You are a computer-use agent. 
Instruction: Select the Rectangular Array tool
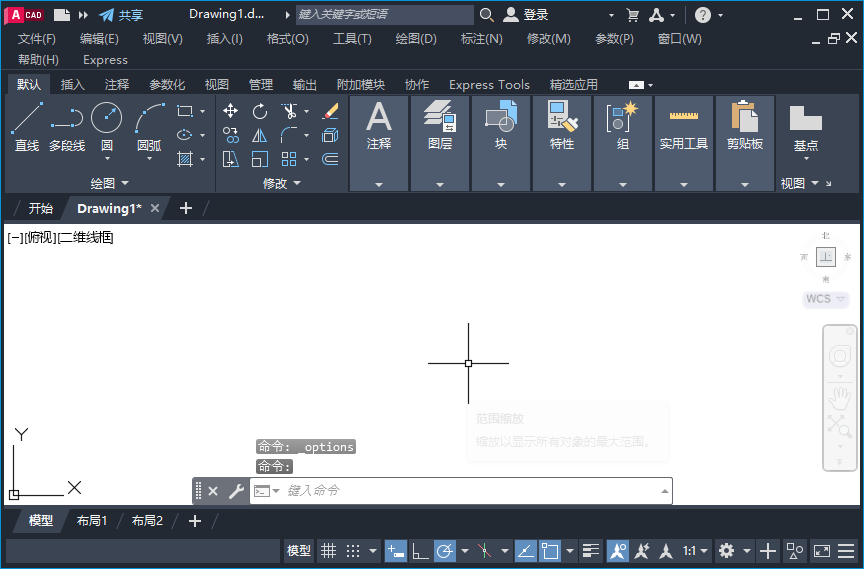(289, 159)
